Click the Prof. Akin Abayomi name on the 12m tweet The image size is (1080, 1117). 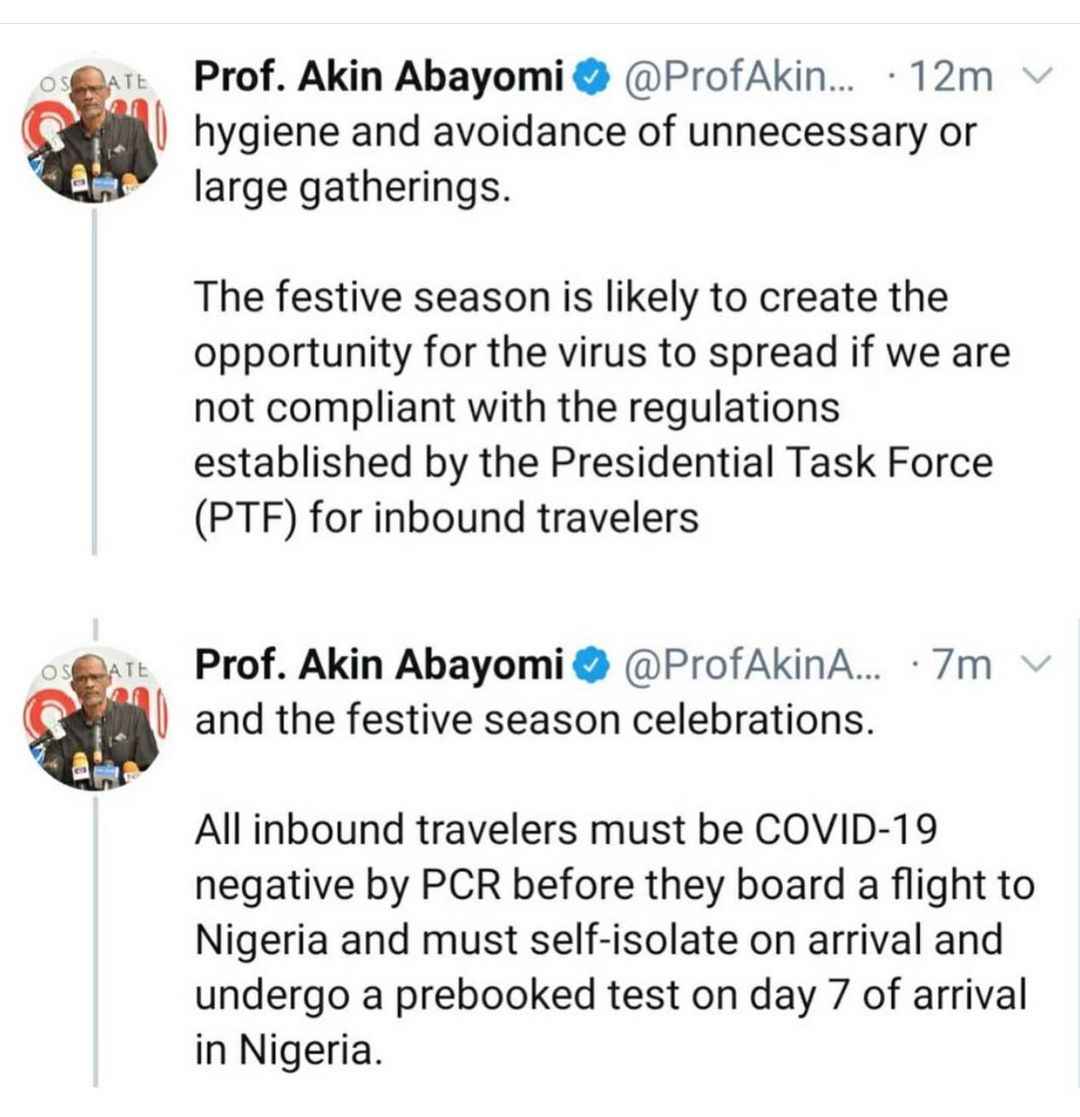(x=380, y=77)
